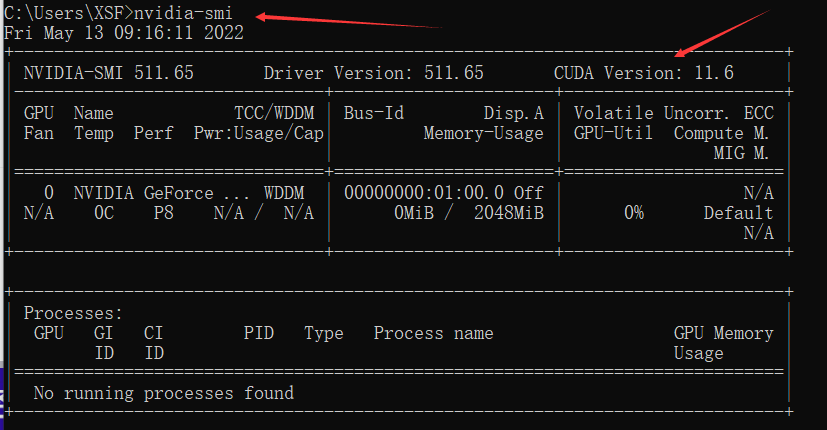Click the 'PID' column header
Viewport: 827px width, 430px height.
(x=258, y=333)
